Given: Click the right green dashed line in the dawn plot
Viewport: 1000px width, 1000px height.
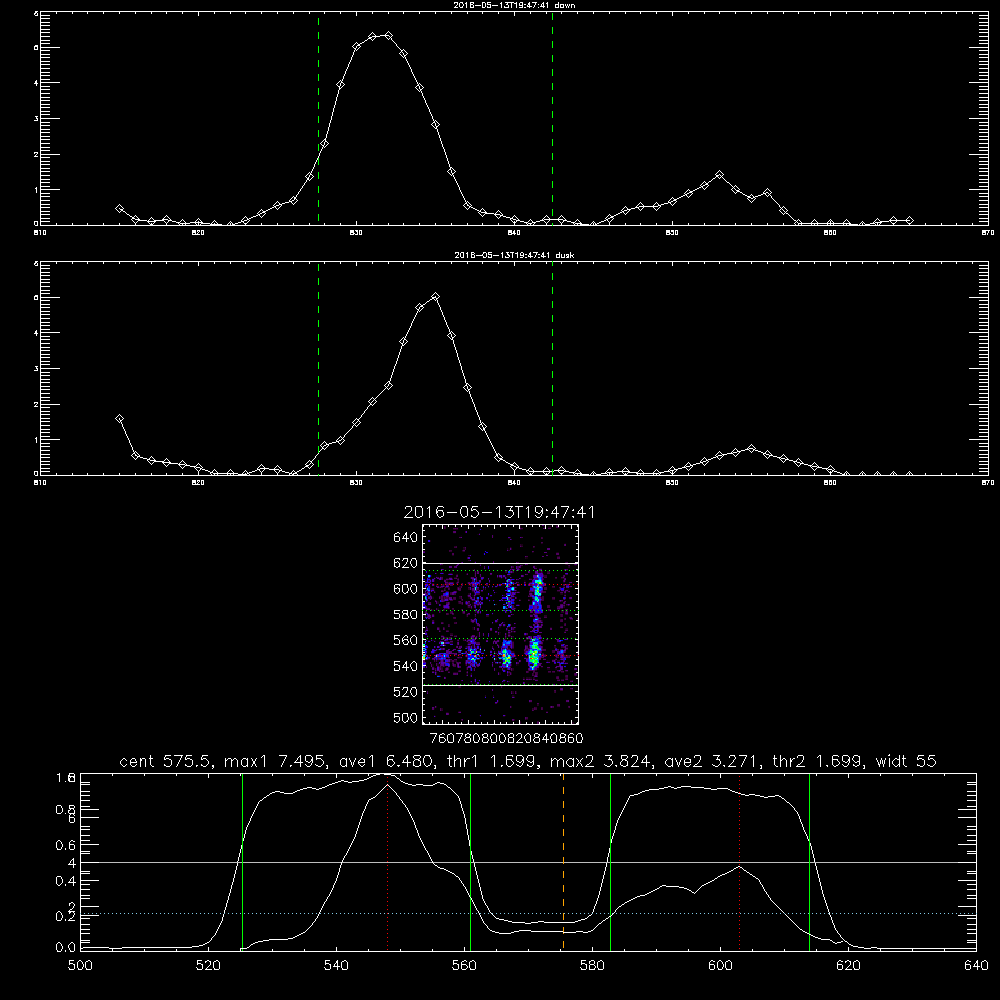Looking at the screenshot, I should (x=552, y=118).
